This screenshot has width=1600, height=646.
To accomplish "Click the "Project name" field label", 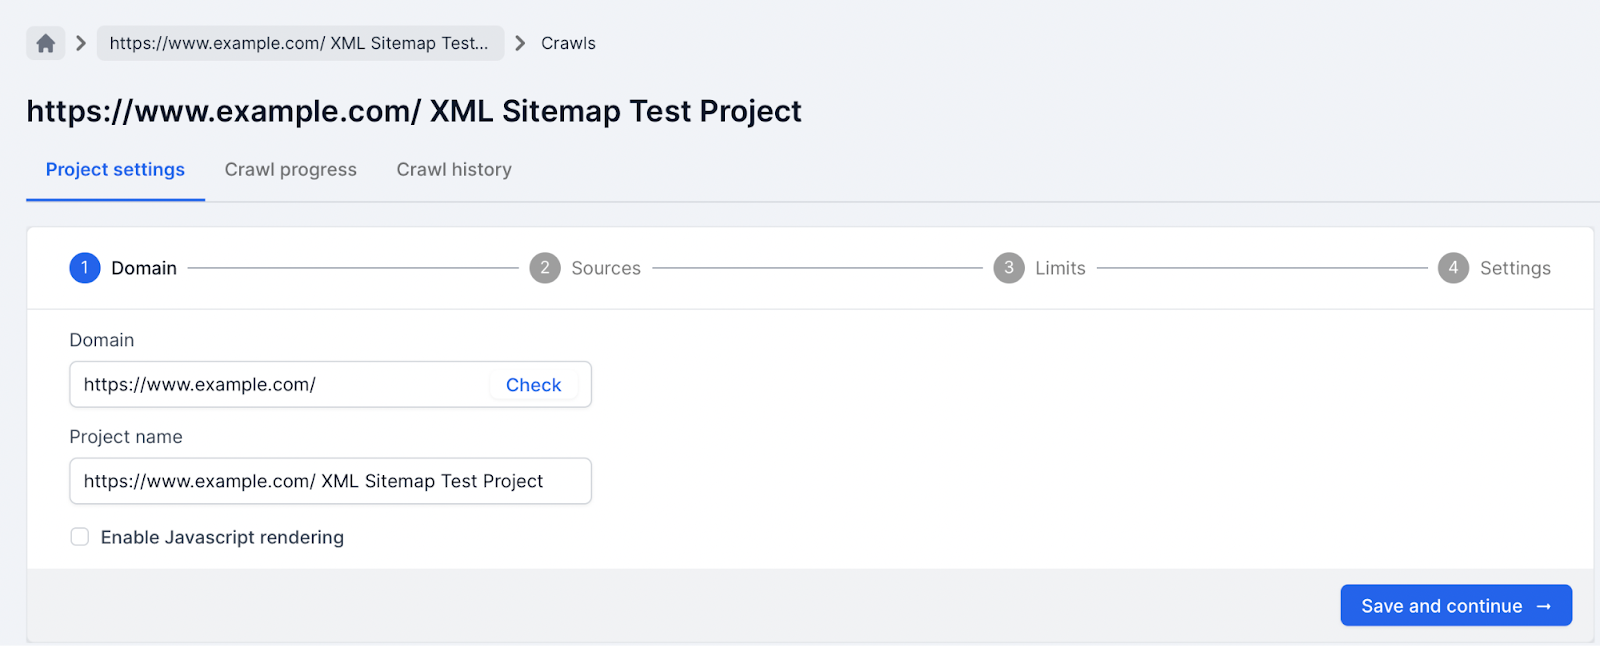I will tap(126, 437).
